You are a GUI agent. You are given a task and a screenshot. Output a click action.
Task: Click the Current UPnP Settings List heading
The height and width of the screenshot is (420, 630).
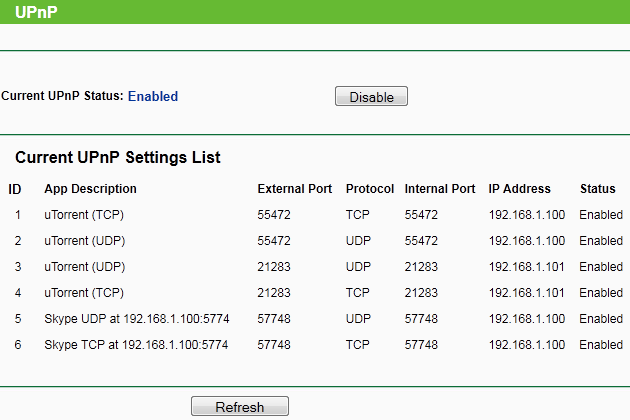point(118,158)
